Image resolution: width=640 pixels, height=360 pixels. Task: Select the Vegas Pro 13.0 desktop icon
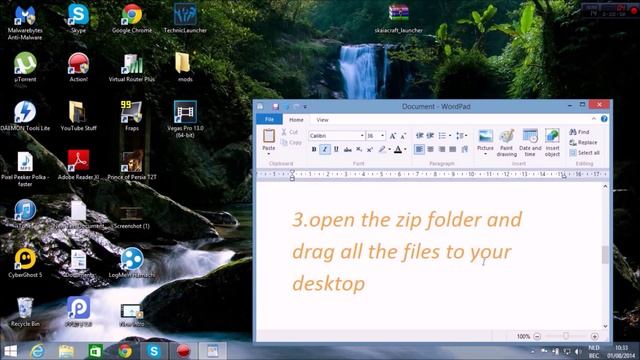tap(185, 119)
